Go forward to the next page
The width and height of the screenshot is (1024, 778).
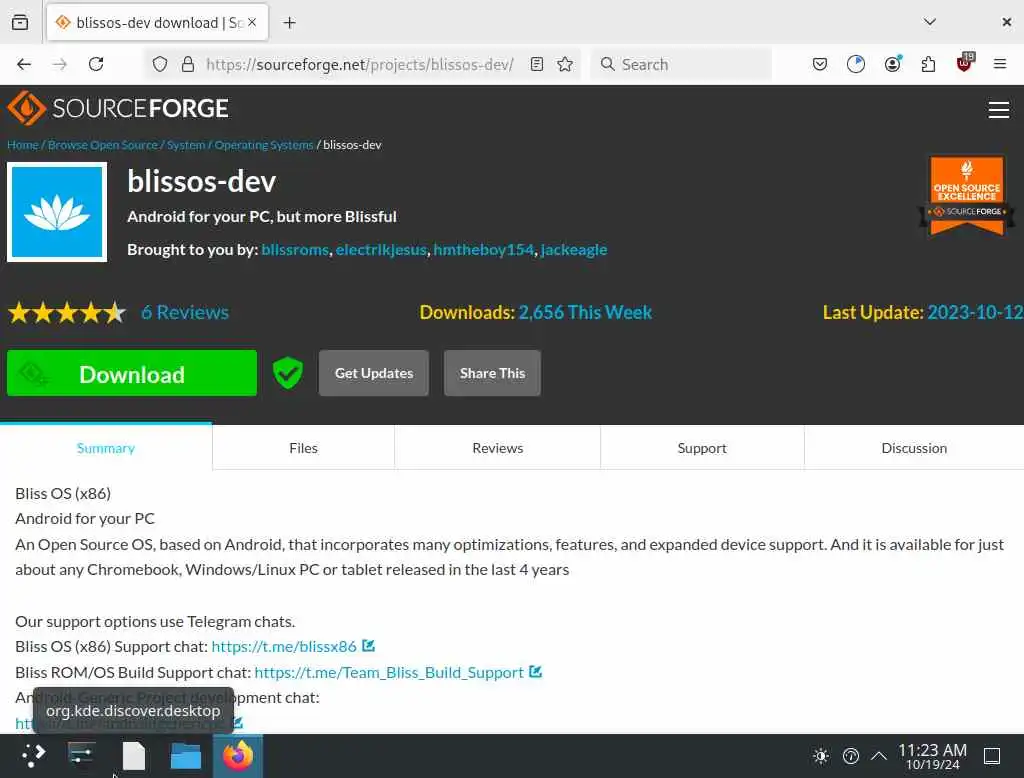click(x=59, y=64)
